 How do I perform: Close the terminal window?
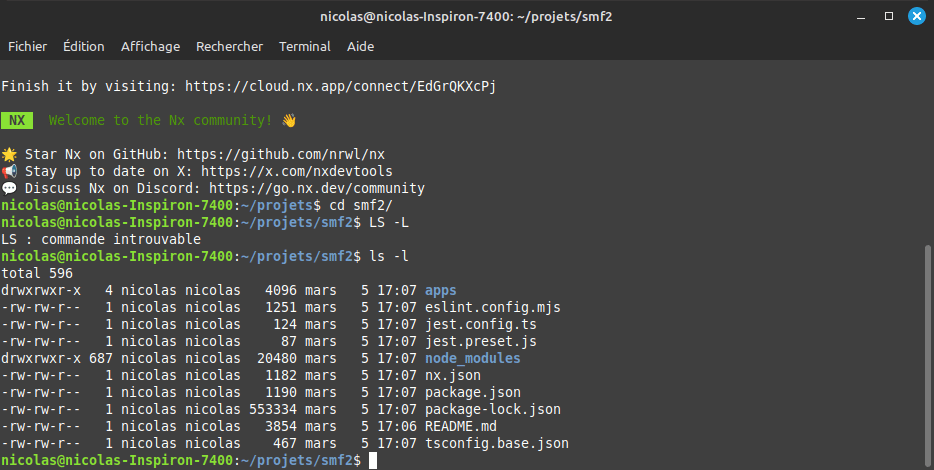pyautogui.click(x=915, y=16)
